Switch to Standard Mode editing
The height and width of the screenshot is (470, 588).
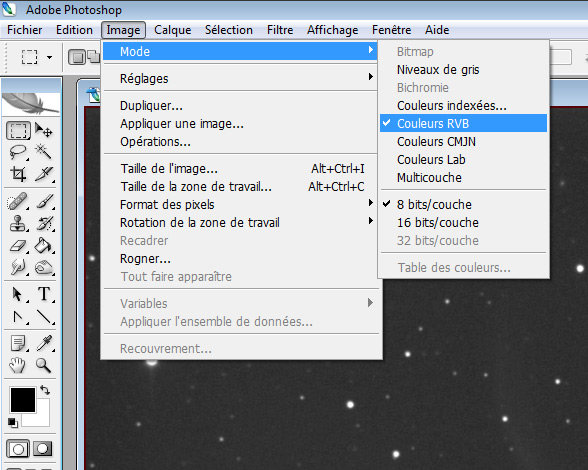(x=18, y=449)
